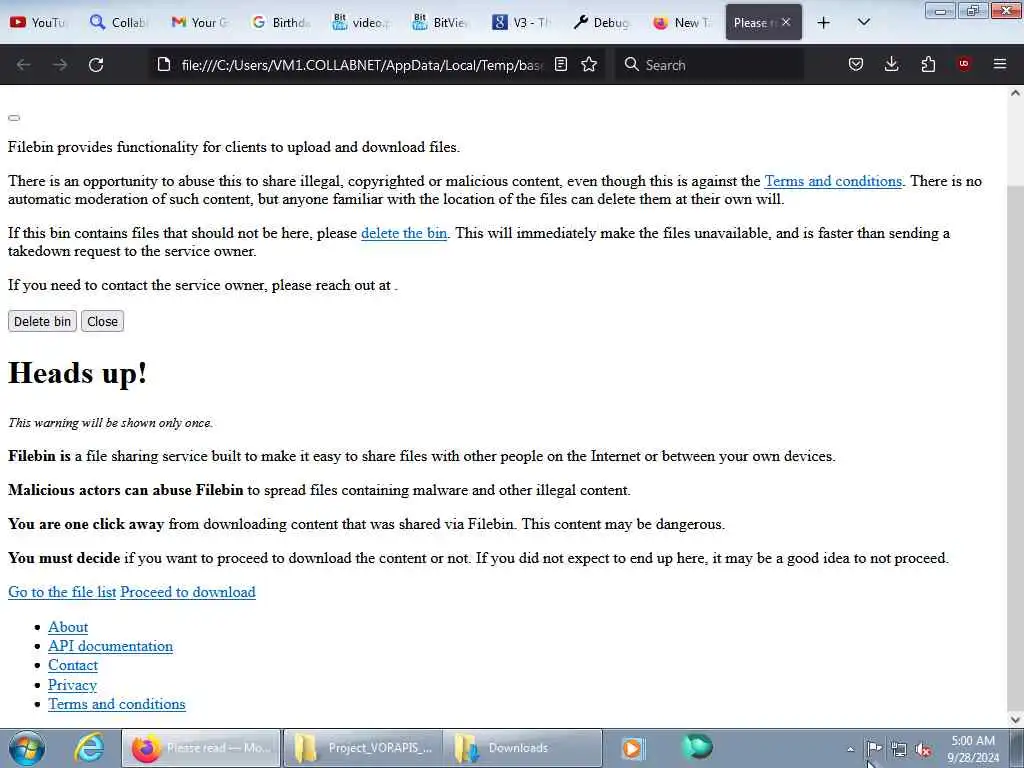Go back to previous page

point(24,65)
